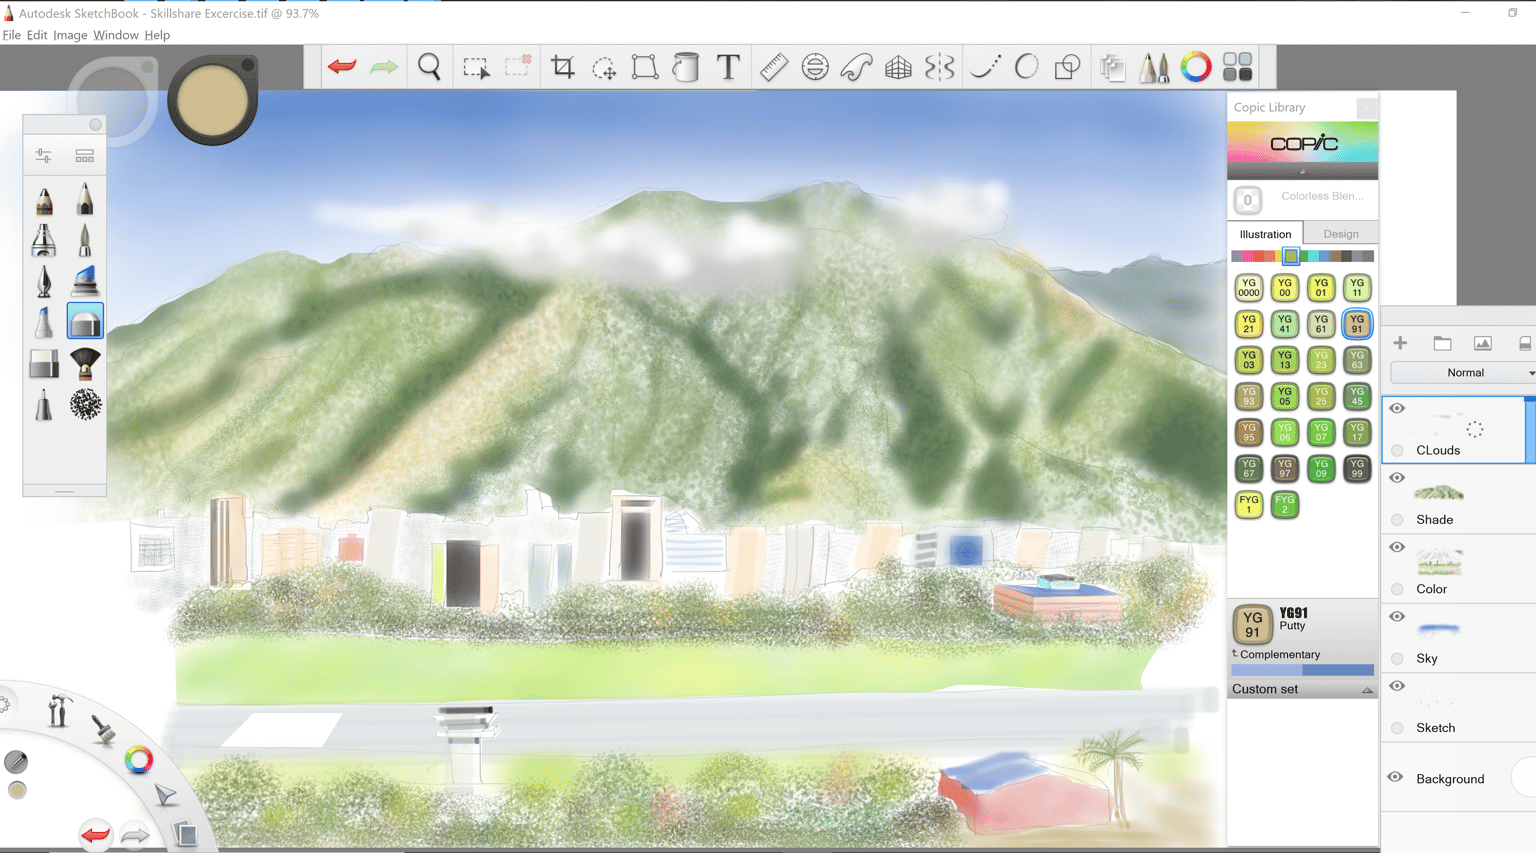Select the Shade layer thumbnail
The width and height of the screenshot is (1536, 853).
pyautogui.click(x=1439, y=492)
